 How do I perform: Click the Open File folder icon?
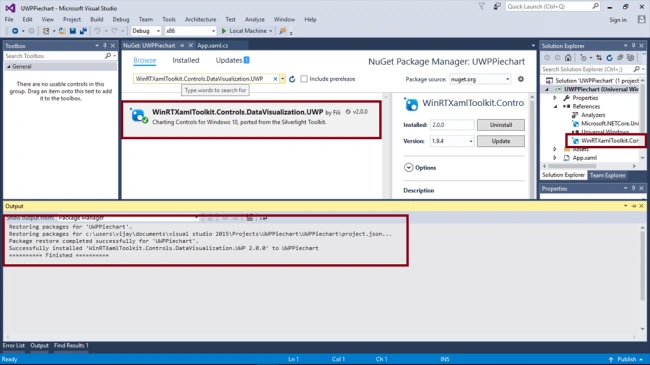pos(62,31)
